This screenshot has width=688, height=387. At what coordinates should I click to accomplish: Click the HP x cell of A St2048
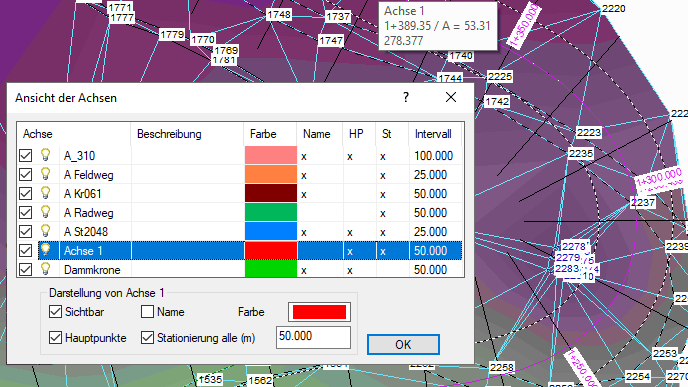[350, 232]
